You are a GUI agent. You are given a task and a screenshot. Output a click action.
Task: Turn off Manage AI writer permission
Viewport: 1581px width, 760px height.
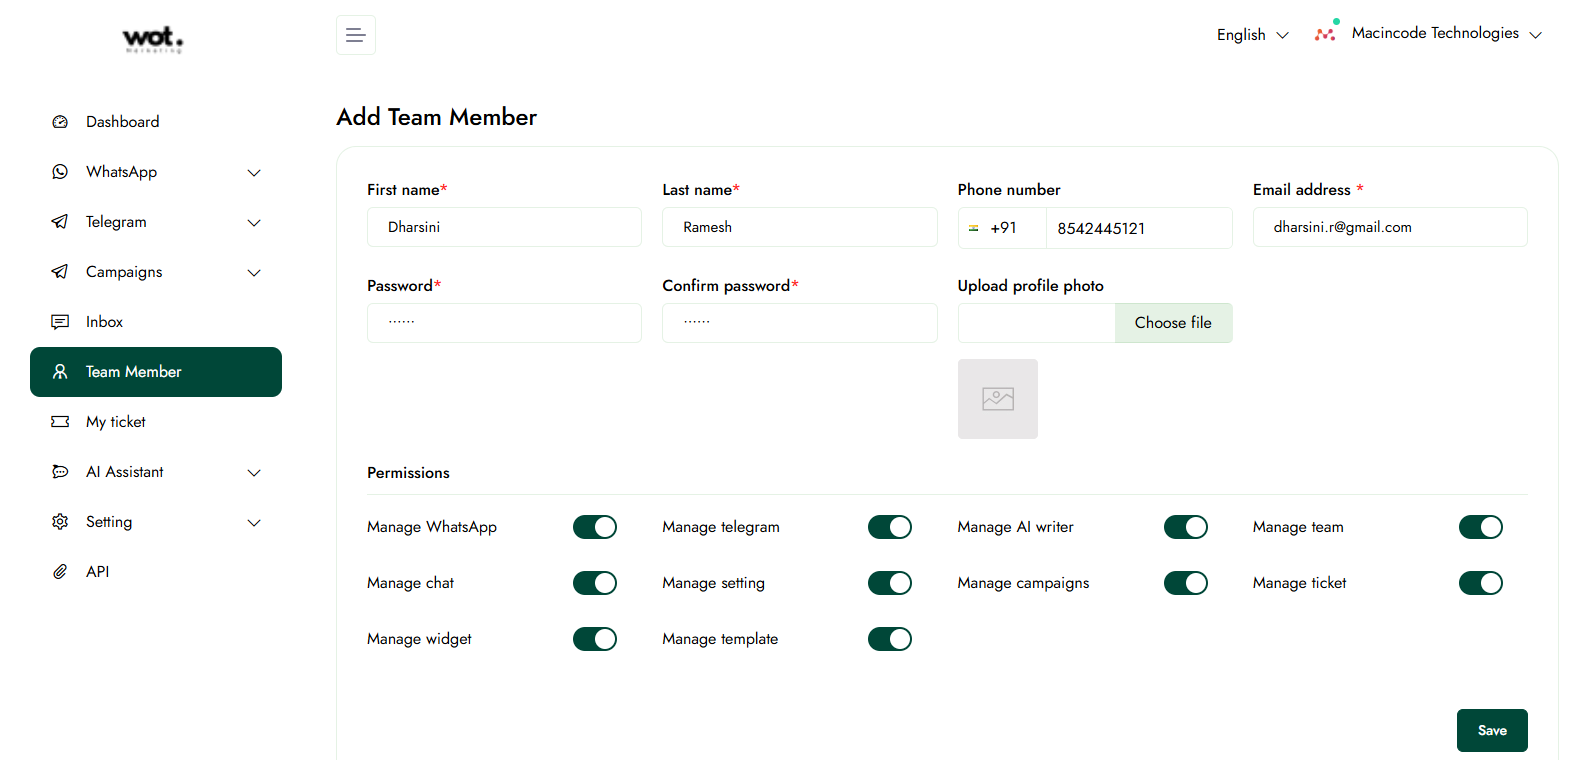[x=1185, y=527]
